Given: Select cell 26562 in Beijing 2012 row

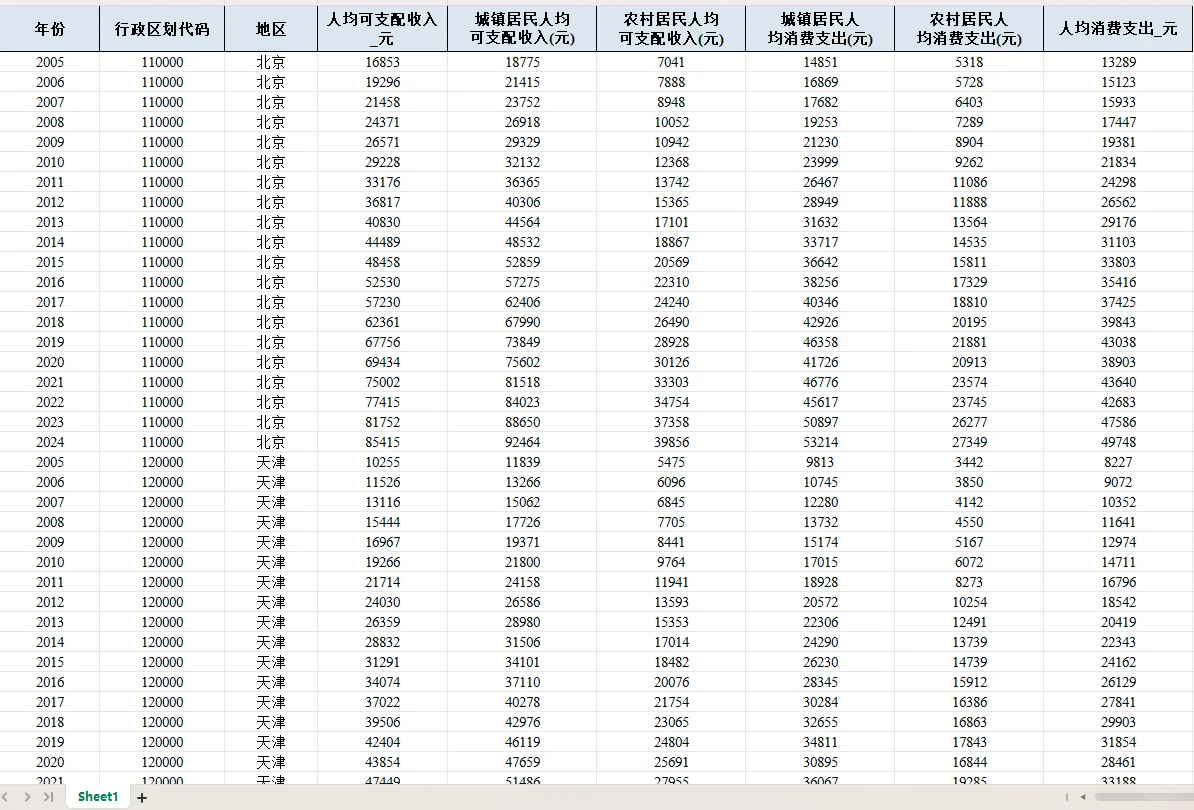Looking at the screenshot, I should [x=1118, y=202].
